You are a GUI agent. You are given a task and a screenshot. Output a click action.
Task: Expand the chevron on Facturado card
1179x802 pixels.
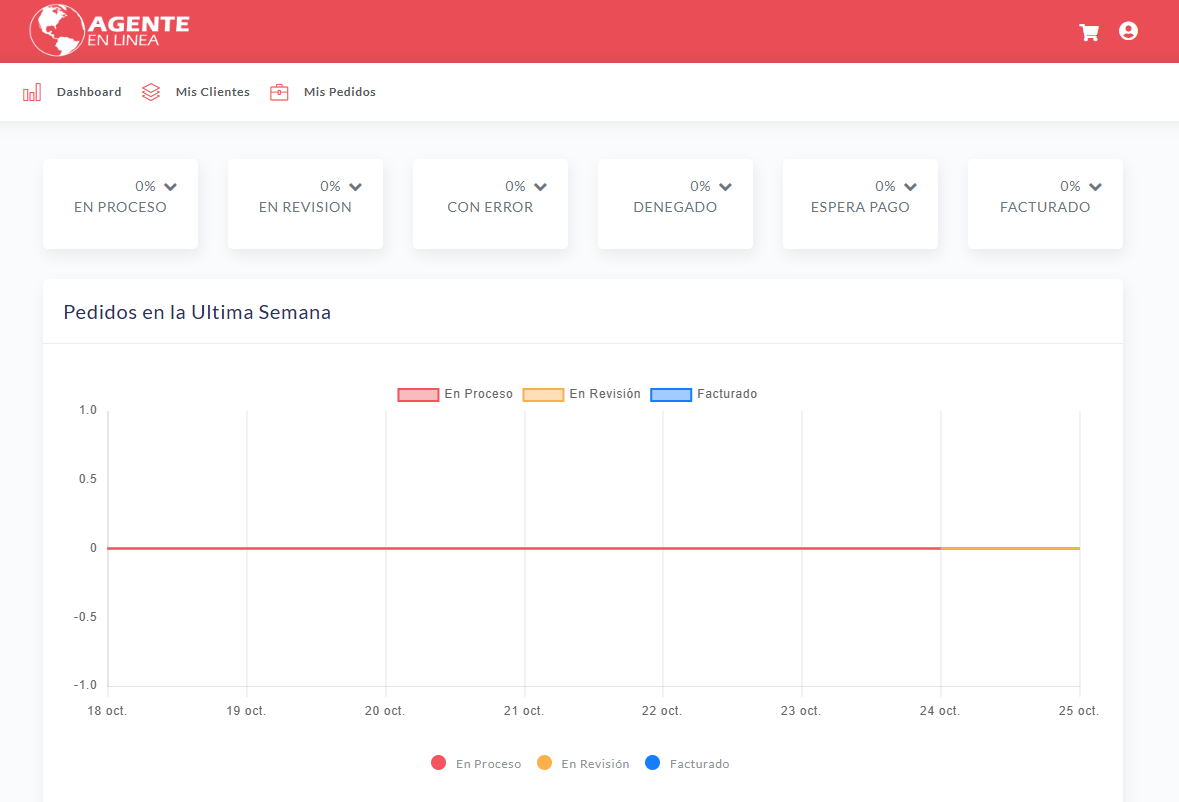pos(1095,187)
